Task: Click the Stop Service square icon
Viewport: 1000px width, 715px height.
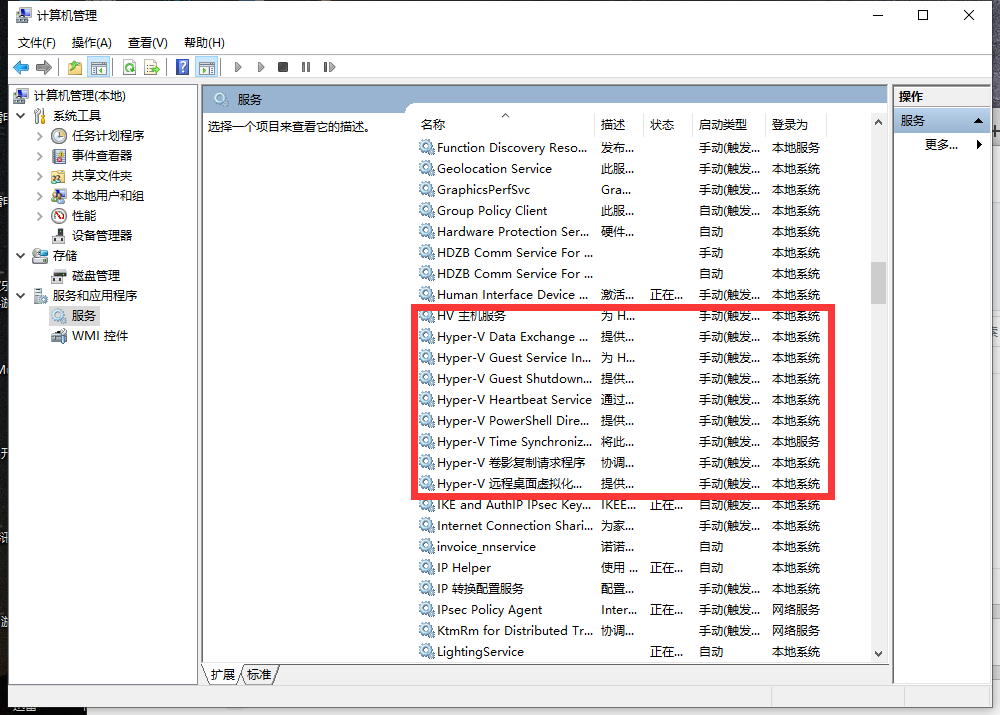Action: (283, 67)
